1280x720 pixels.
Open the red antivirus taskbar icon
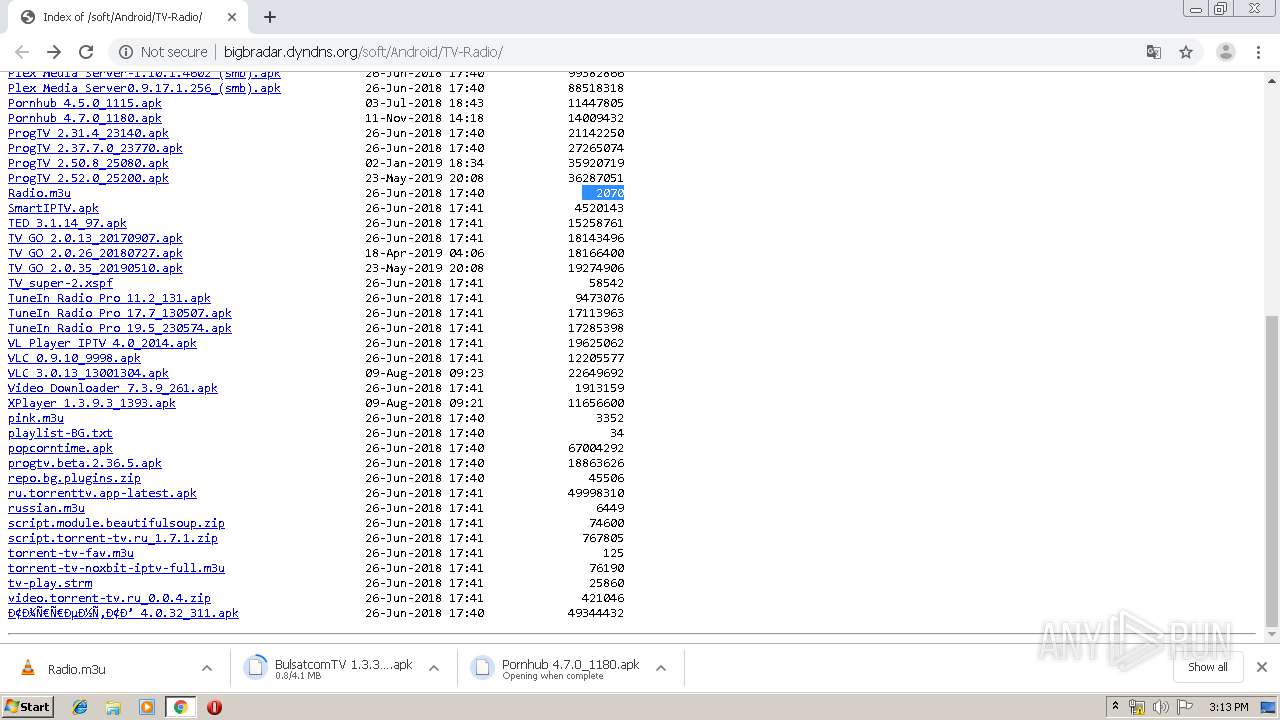pos(214,707)
